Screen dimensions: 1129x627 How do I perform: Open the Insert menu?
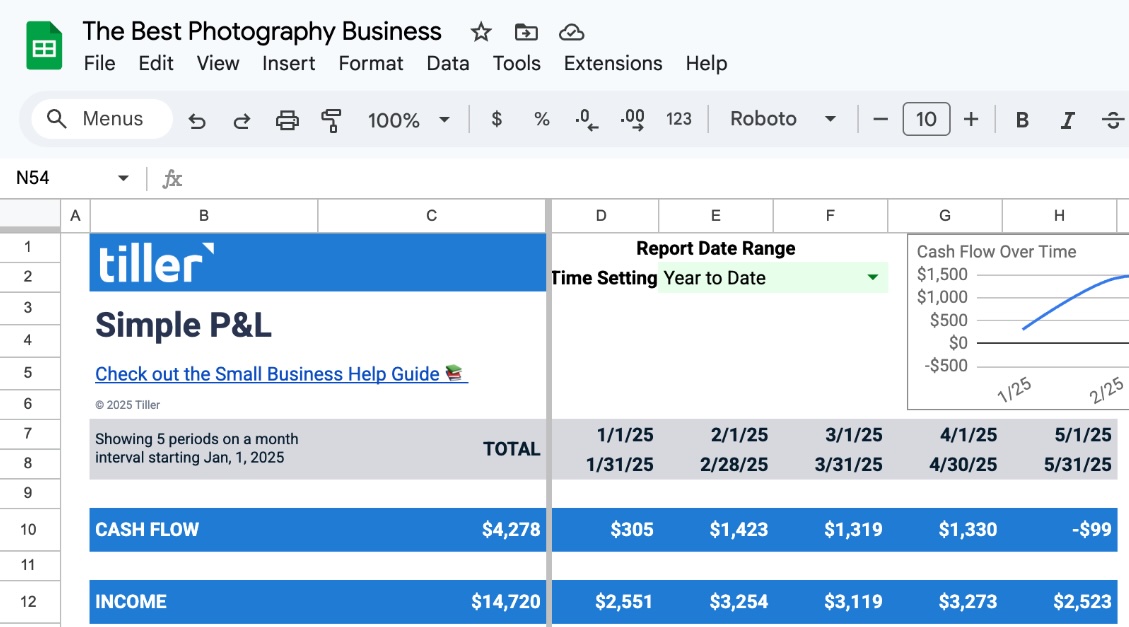point(288,63)
